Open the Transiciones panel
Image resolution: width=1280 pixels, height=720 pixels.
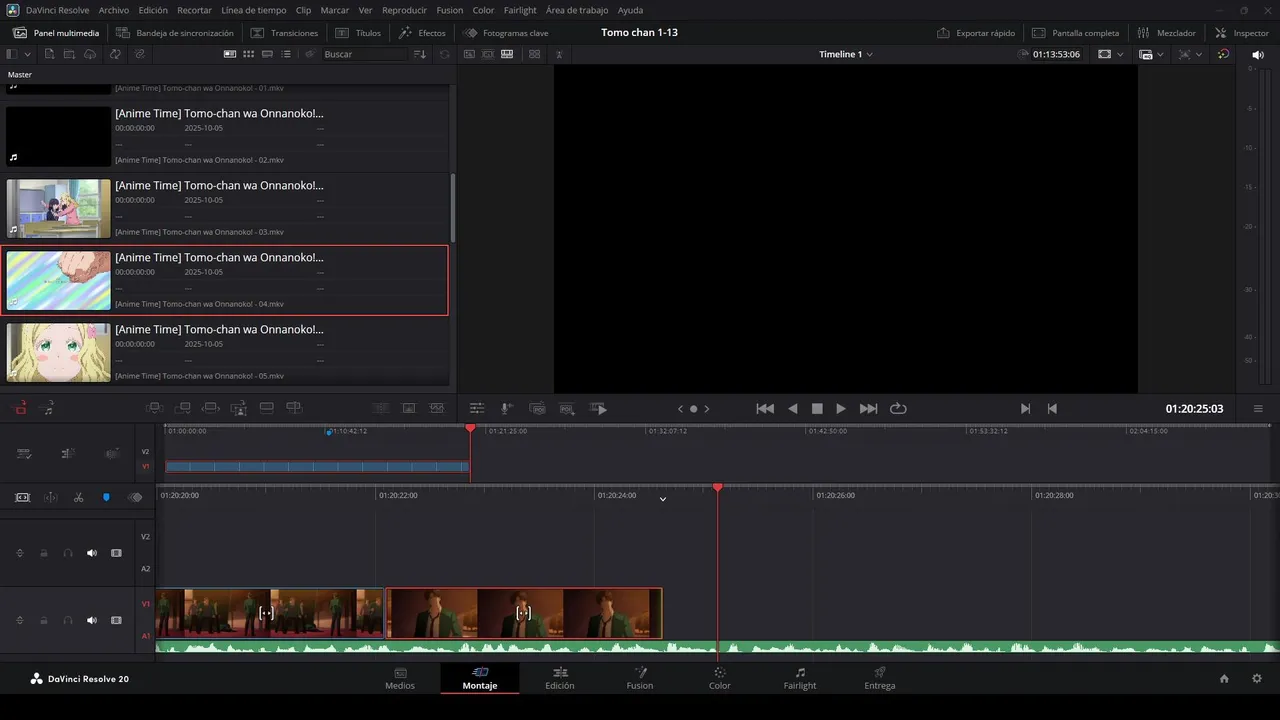point(284,33)
